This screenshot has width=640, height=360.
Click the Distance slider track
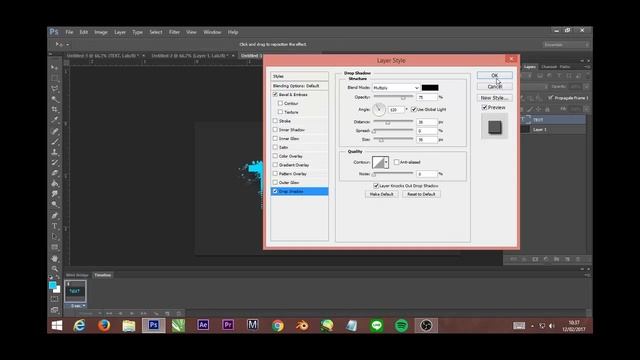393,122
